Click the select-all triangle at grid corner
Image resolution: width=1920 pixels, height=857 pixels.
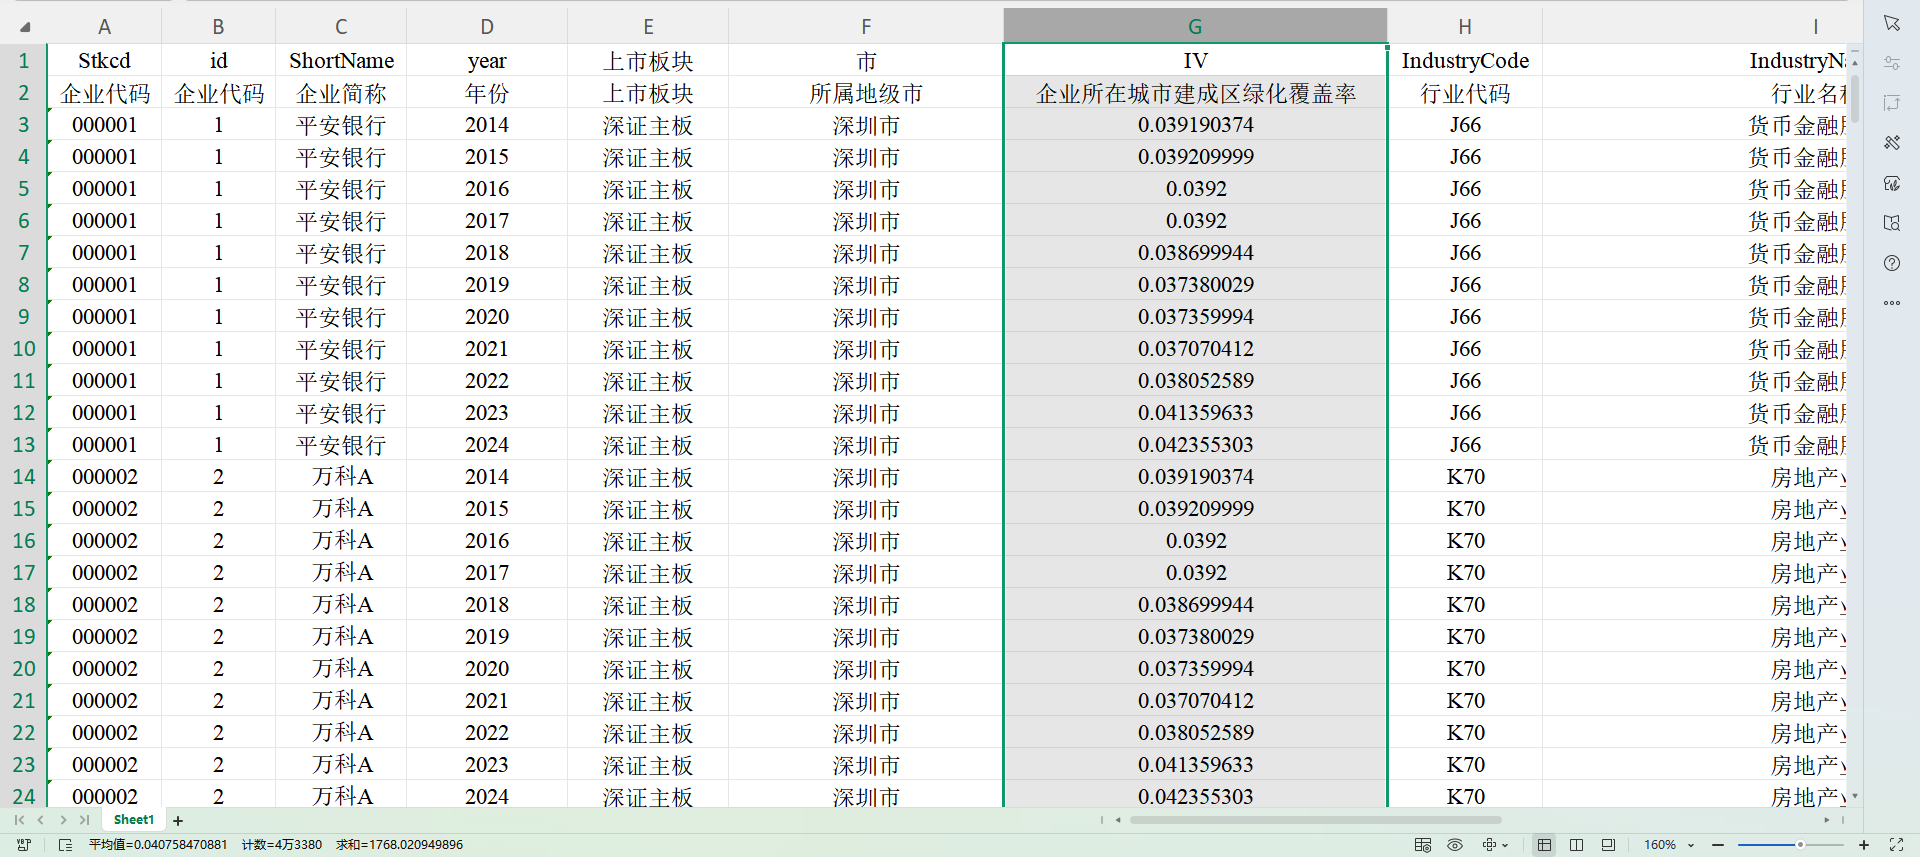(24, 27)
